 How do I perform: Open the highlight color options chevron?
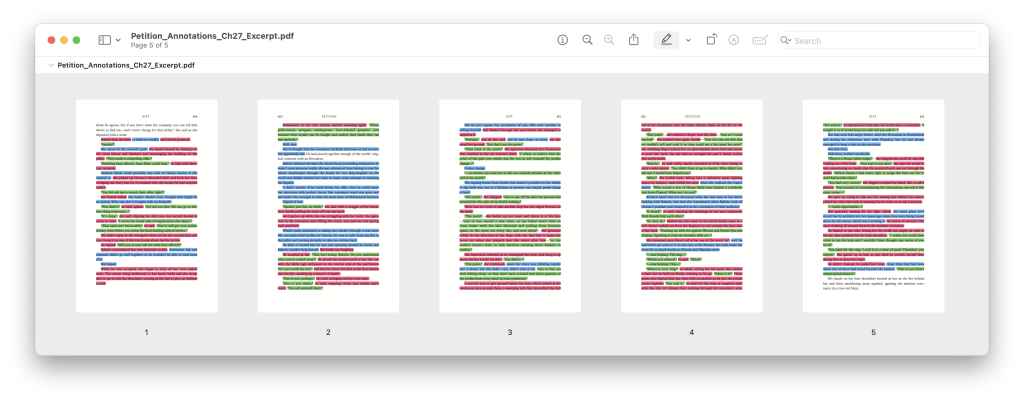688,40
